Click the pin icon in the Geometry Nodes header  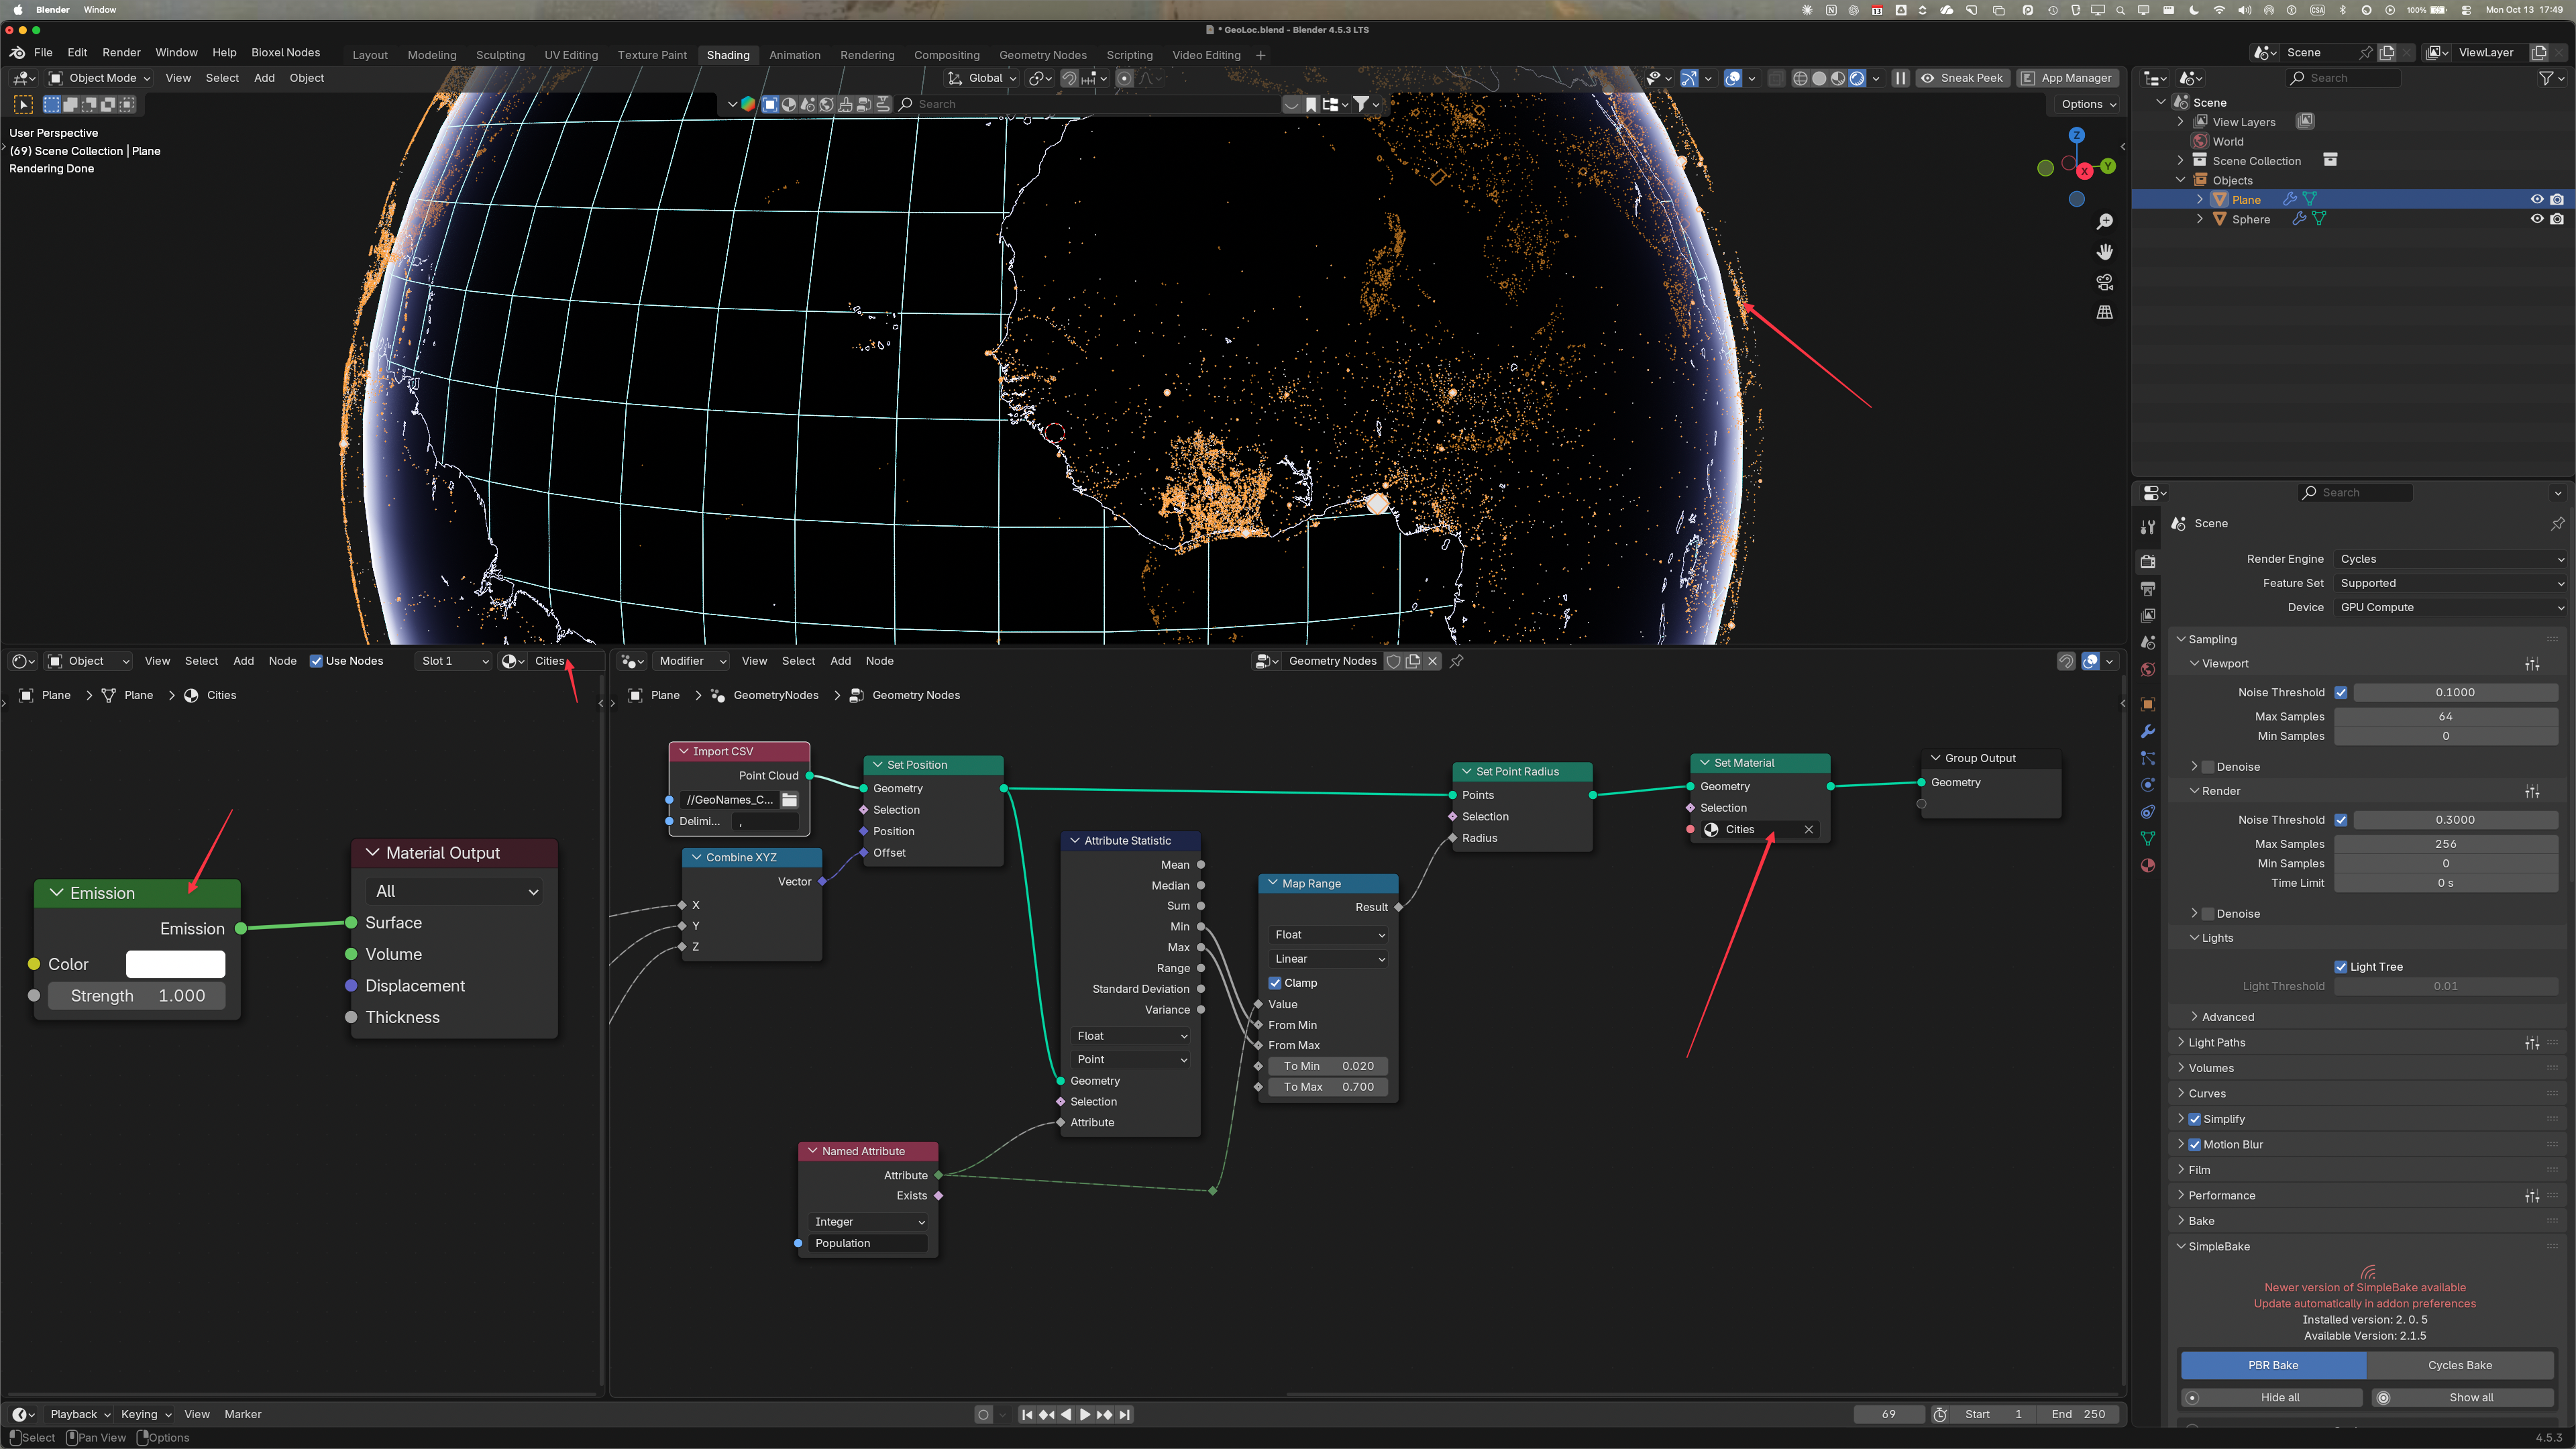[x=1457, y=661]
